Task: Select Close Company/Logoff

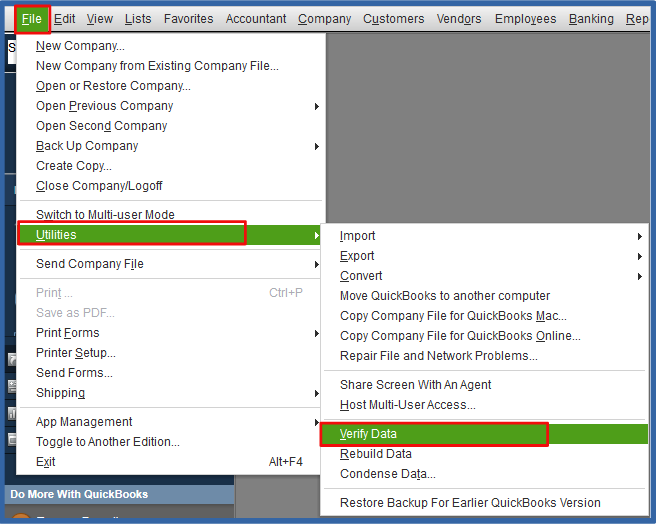Action: click(169, 186)
